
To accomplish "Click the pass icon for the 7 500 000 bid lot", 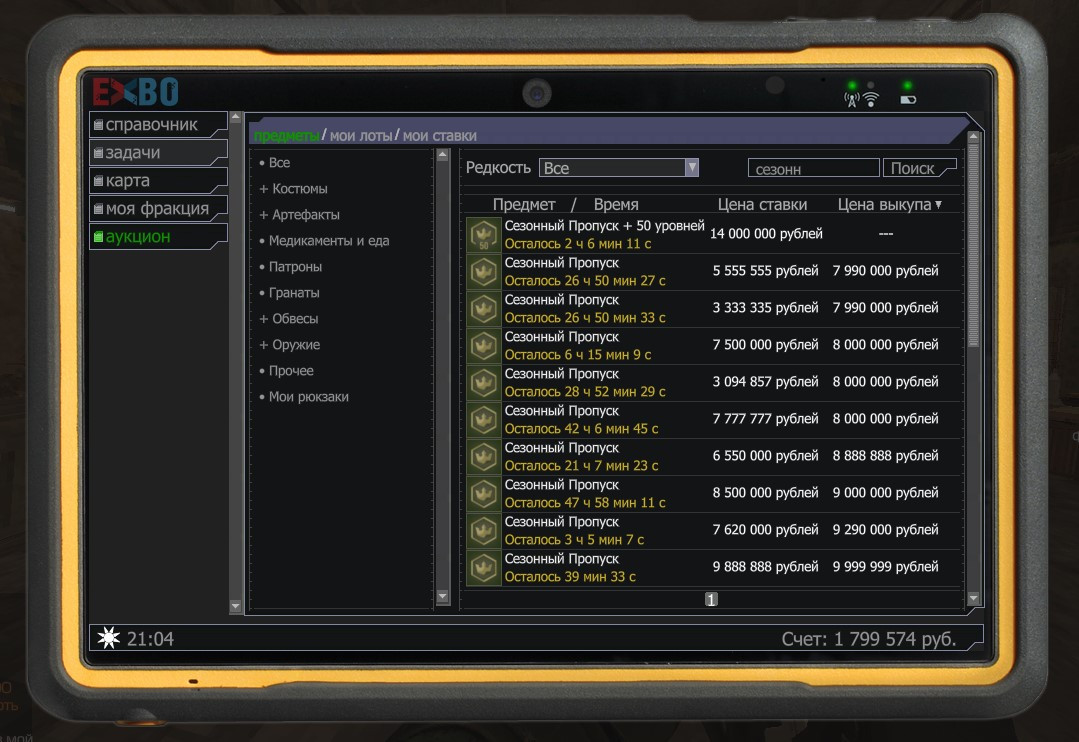I will click(x=484, y=346).
